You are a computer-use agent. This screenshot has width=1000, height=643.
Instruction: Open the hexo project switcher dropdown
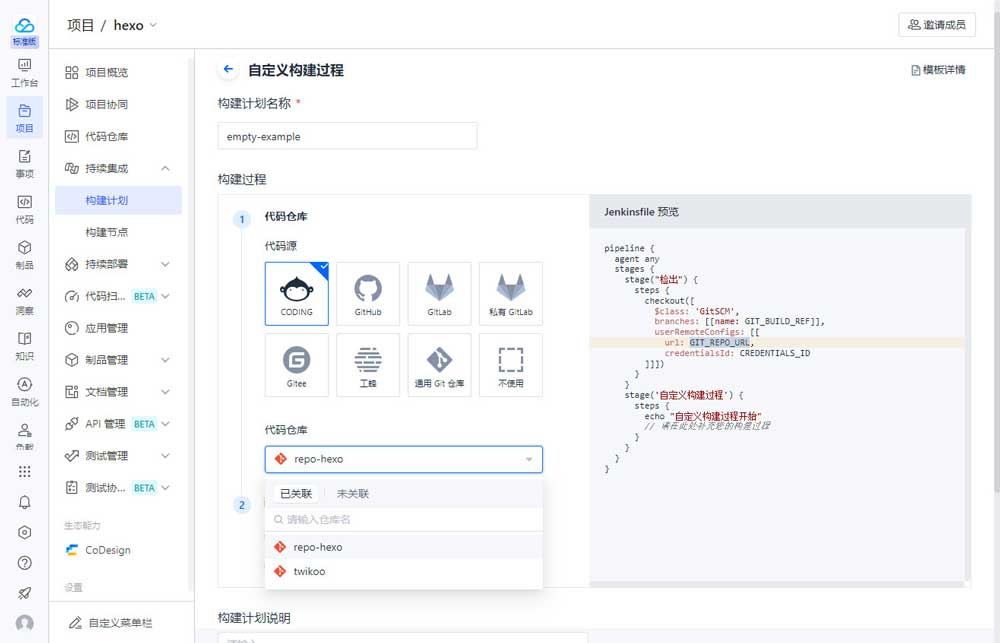click(135, 26)
